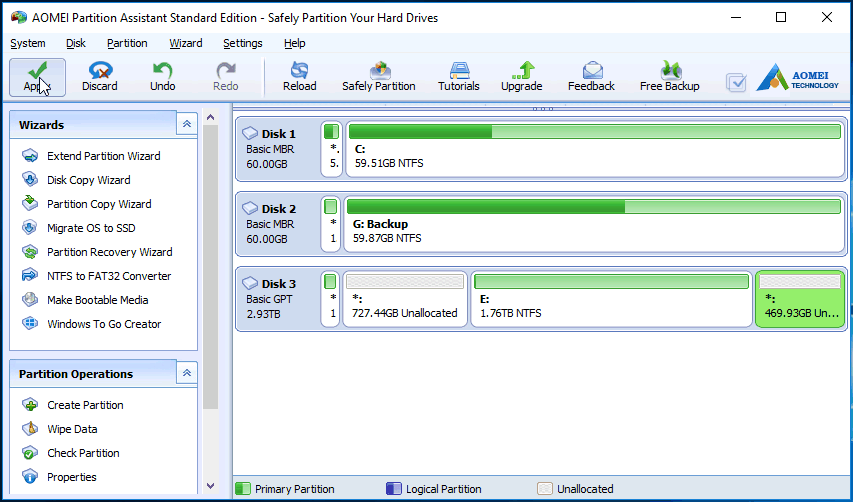Open the Wizard menu
This screenshot has height=502, width=853.
click(186, 43)
